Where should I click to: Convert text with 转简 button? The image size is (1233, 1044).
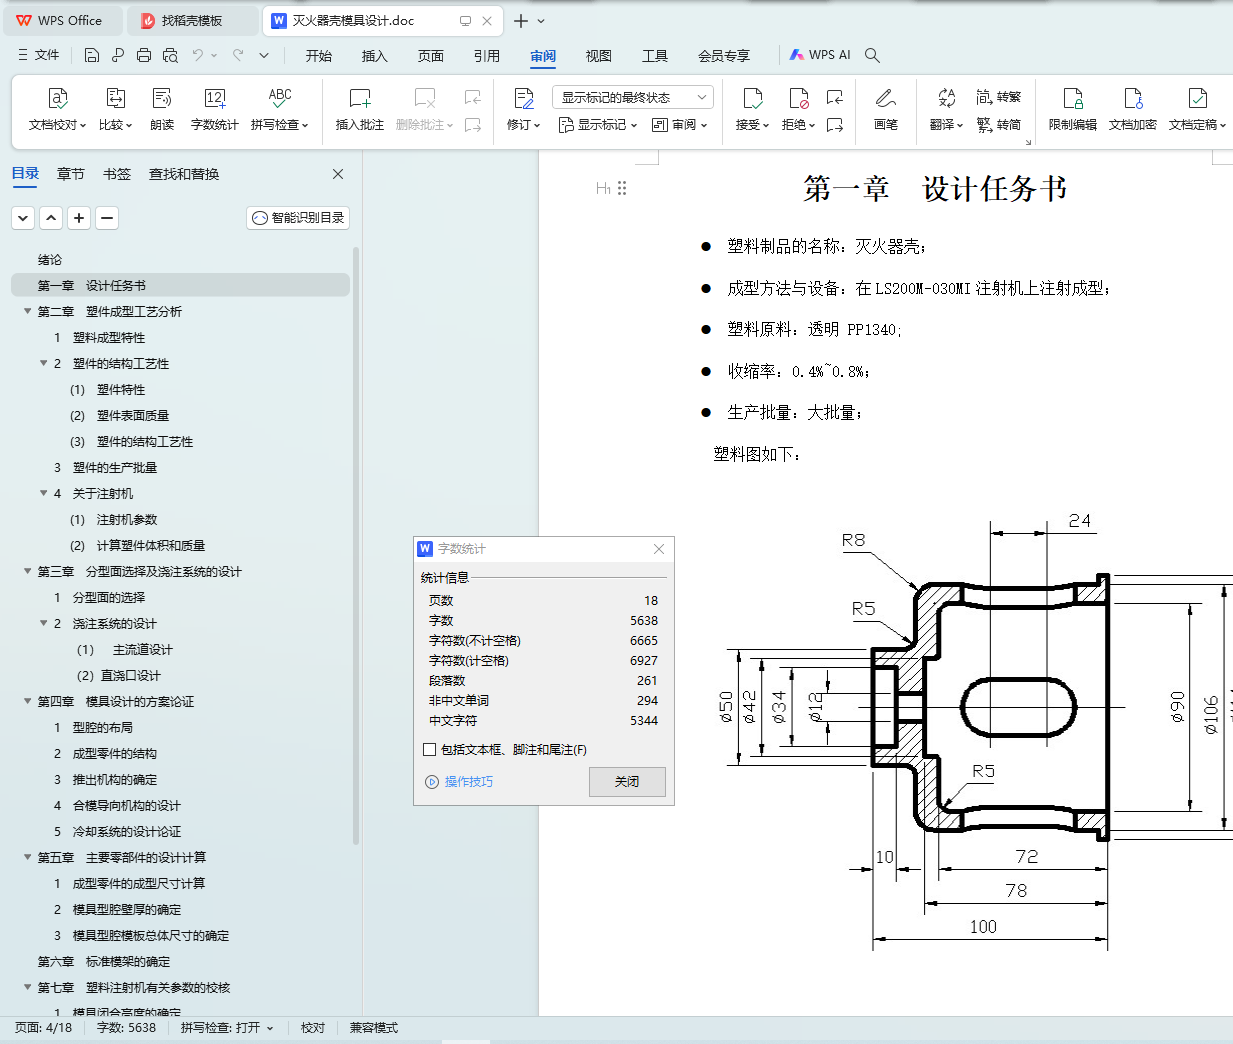point(998,124)
